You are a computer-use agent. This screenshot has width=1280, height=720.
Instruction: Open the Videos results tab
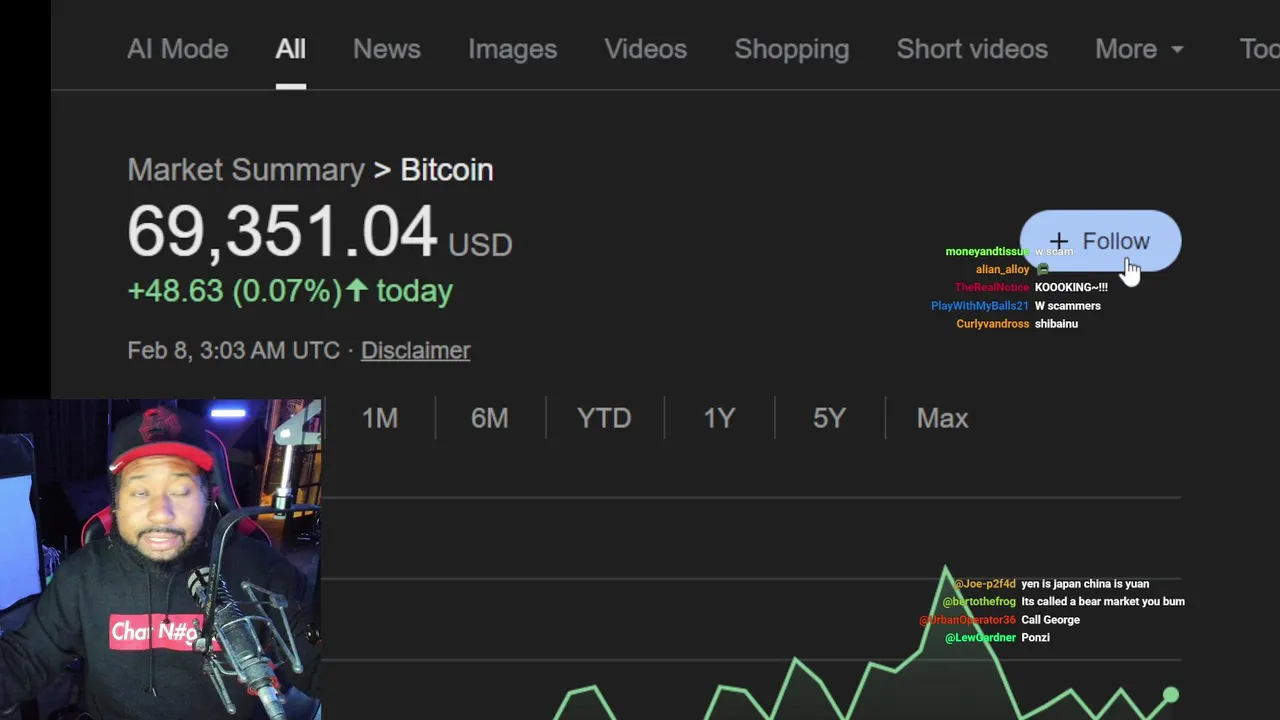645,49
